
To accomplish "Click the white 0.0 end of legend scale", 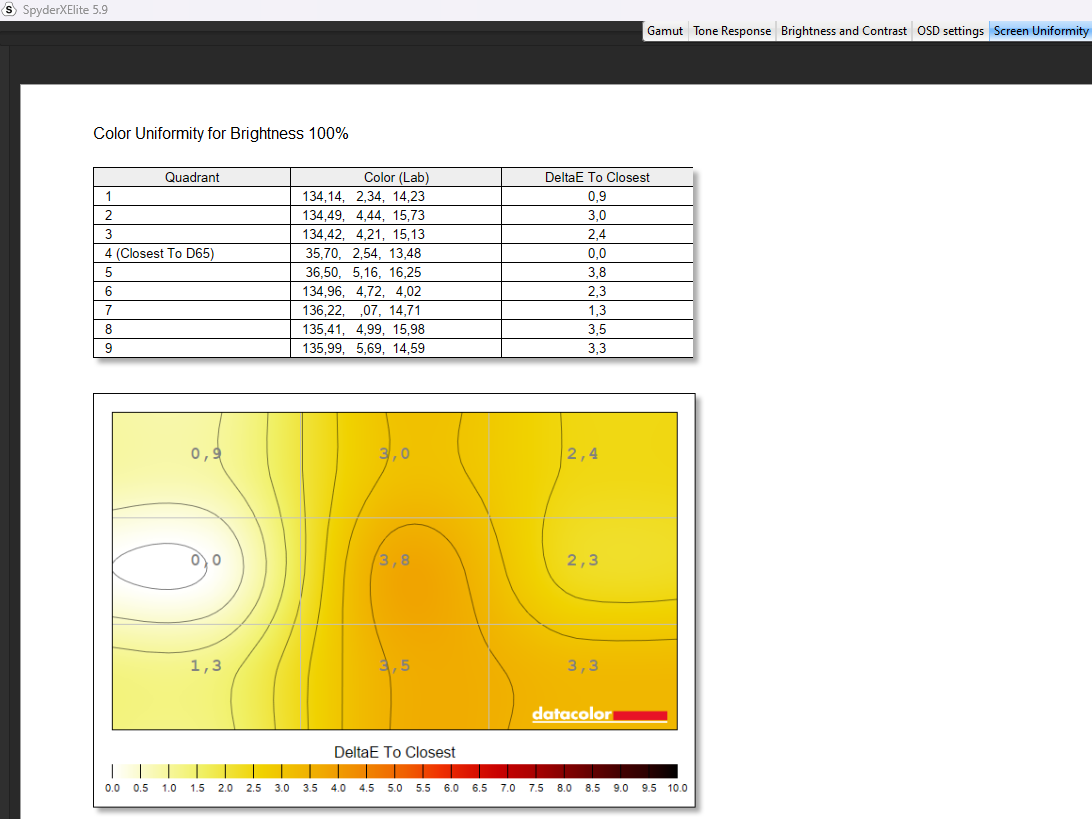I will [x=117, y=771].
